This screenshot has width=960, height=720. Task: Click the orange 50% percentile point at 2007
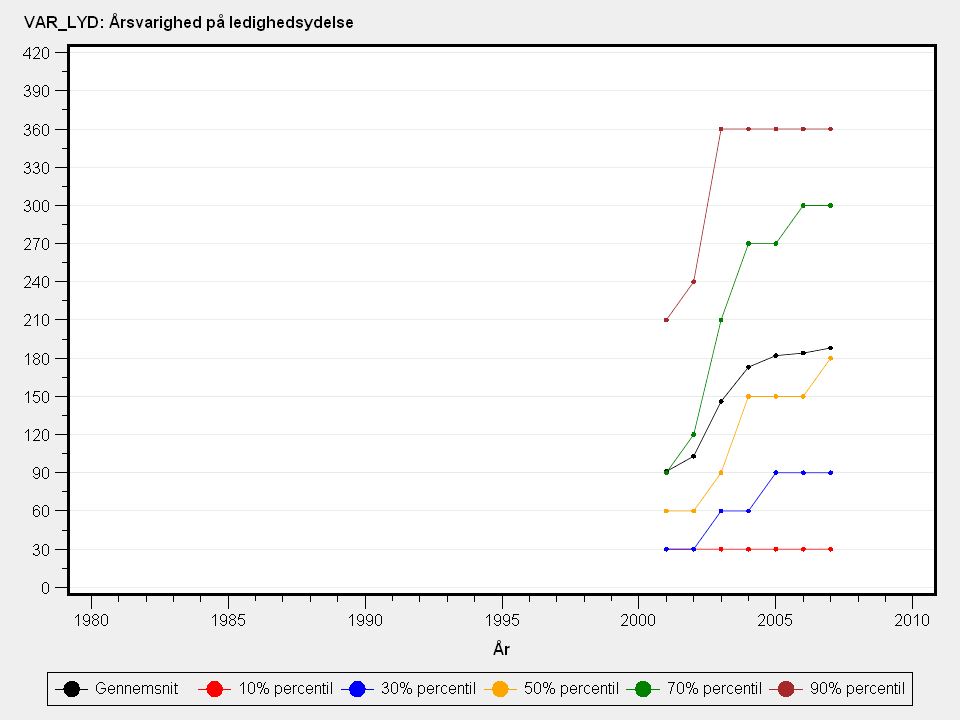pos(831,358)
